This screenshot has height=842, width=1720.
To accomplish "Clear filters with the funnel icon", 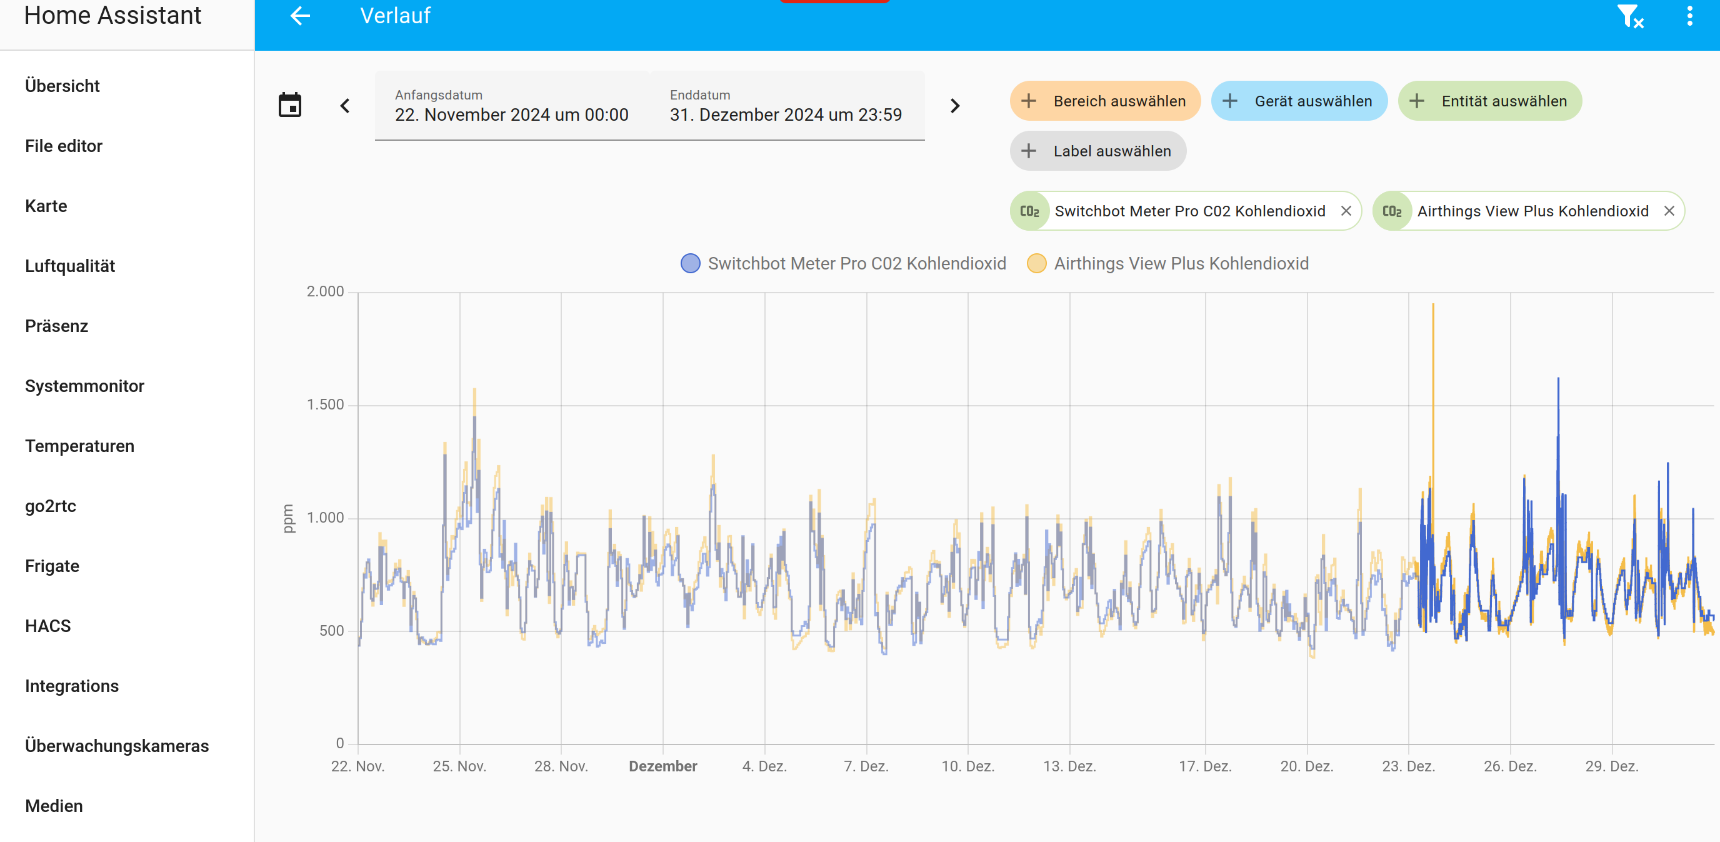I will (1630, 16).
